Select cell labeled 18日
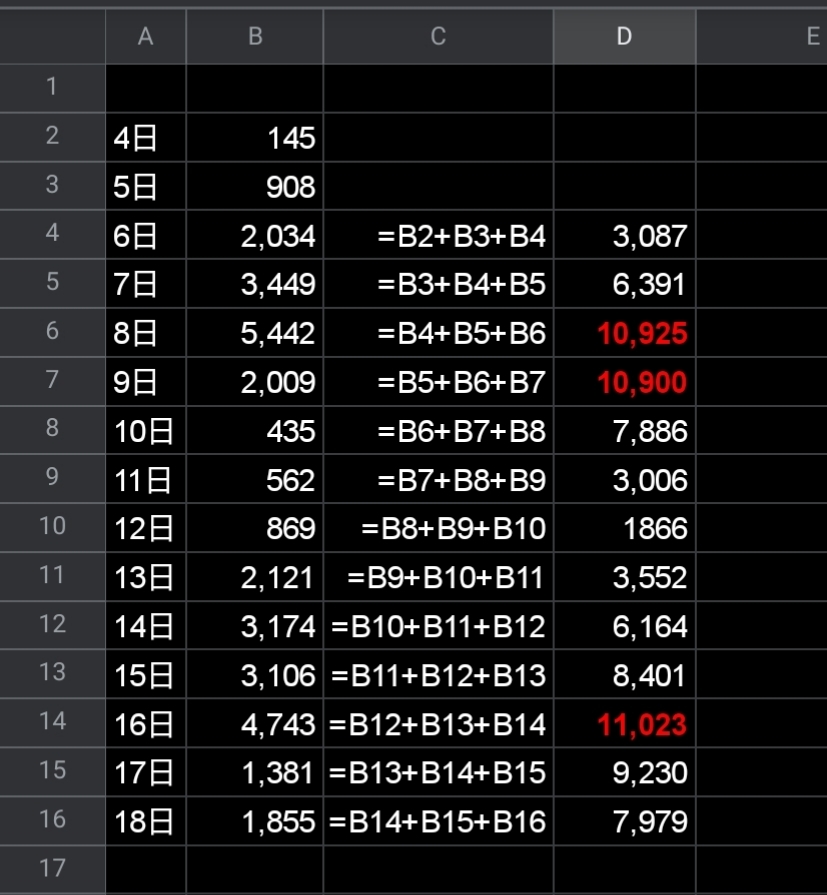Screen dimensions: 827x895 146,822
